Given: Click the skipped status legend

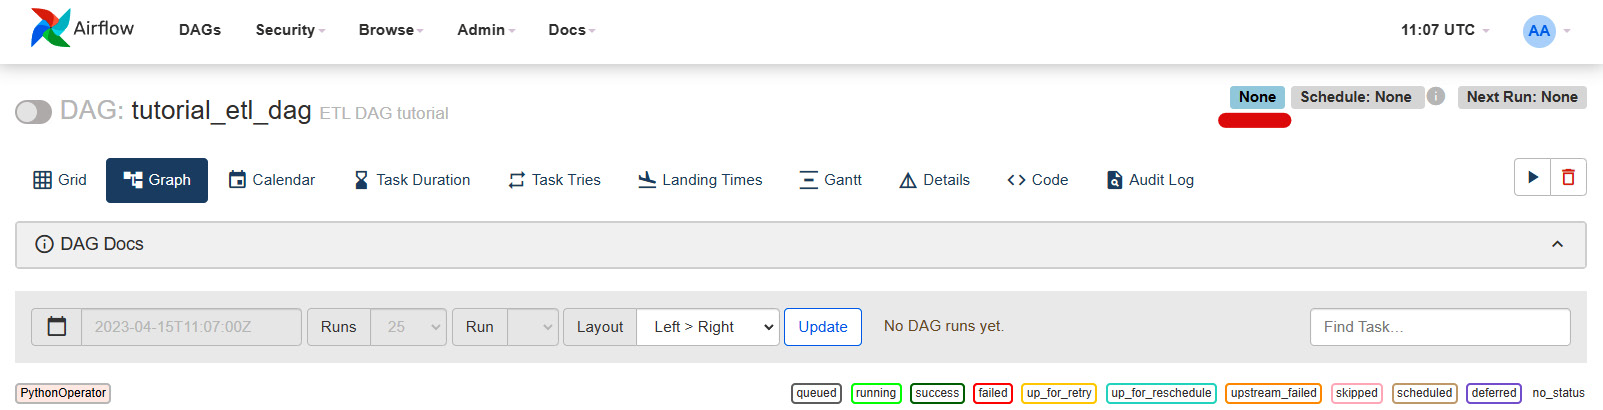Looking at the screenshot, I should click(1357, 393).
